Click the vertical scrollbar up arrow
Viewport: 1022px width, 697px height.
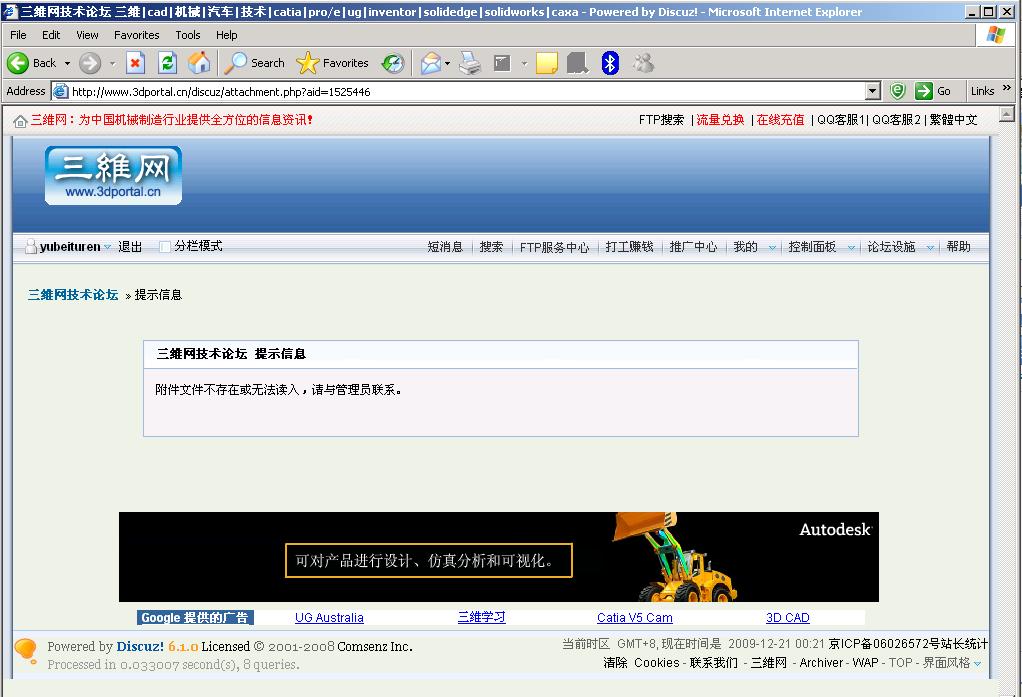pos(1007,115)
